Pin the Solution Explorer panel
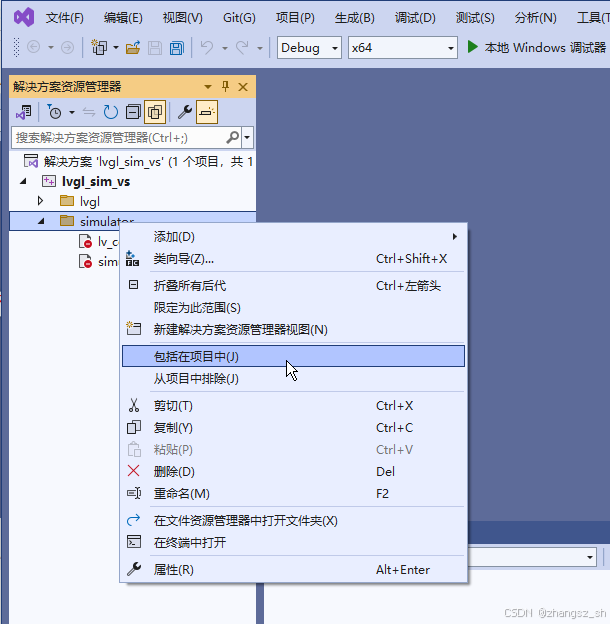 226,86
